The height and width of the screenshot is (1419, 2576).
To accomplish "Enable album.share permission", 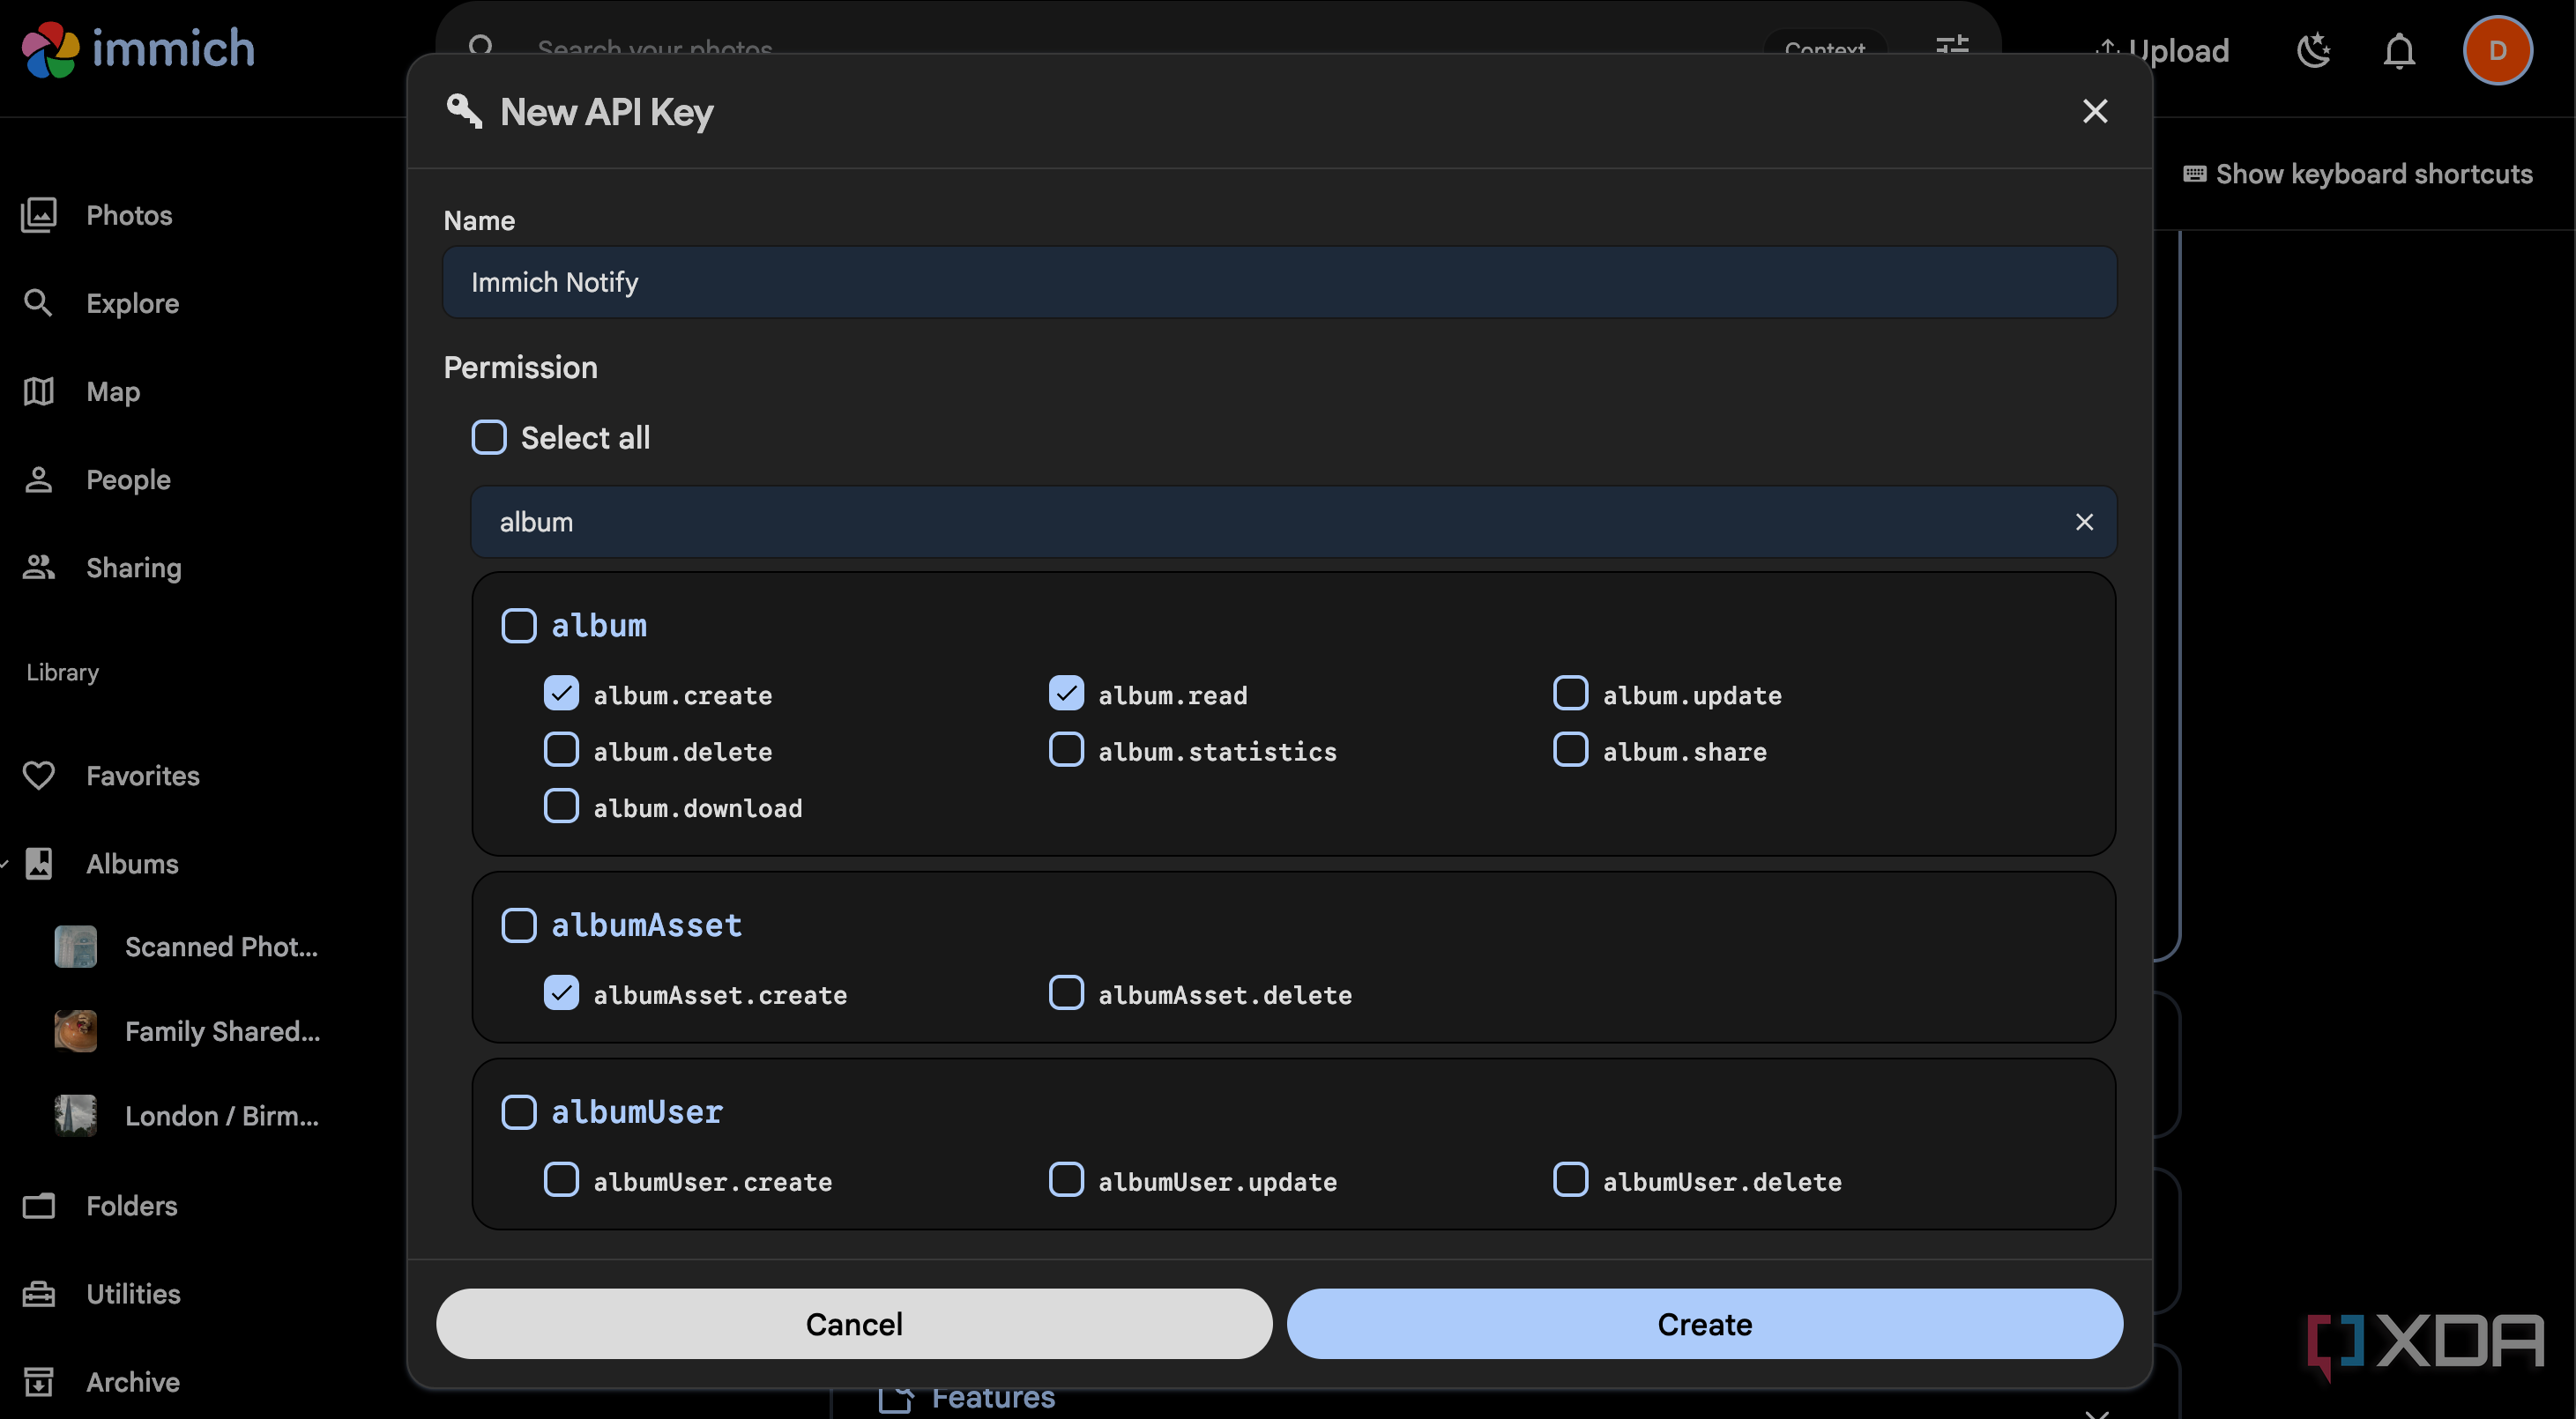I will point(1570,749).
